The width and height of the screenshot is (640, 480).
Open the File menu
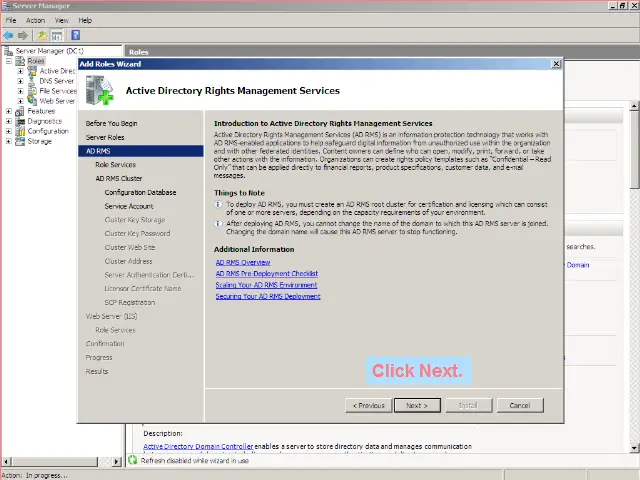pos(11,20)
